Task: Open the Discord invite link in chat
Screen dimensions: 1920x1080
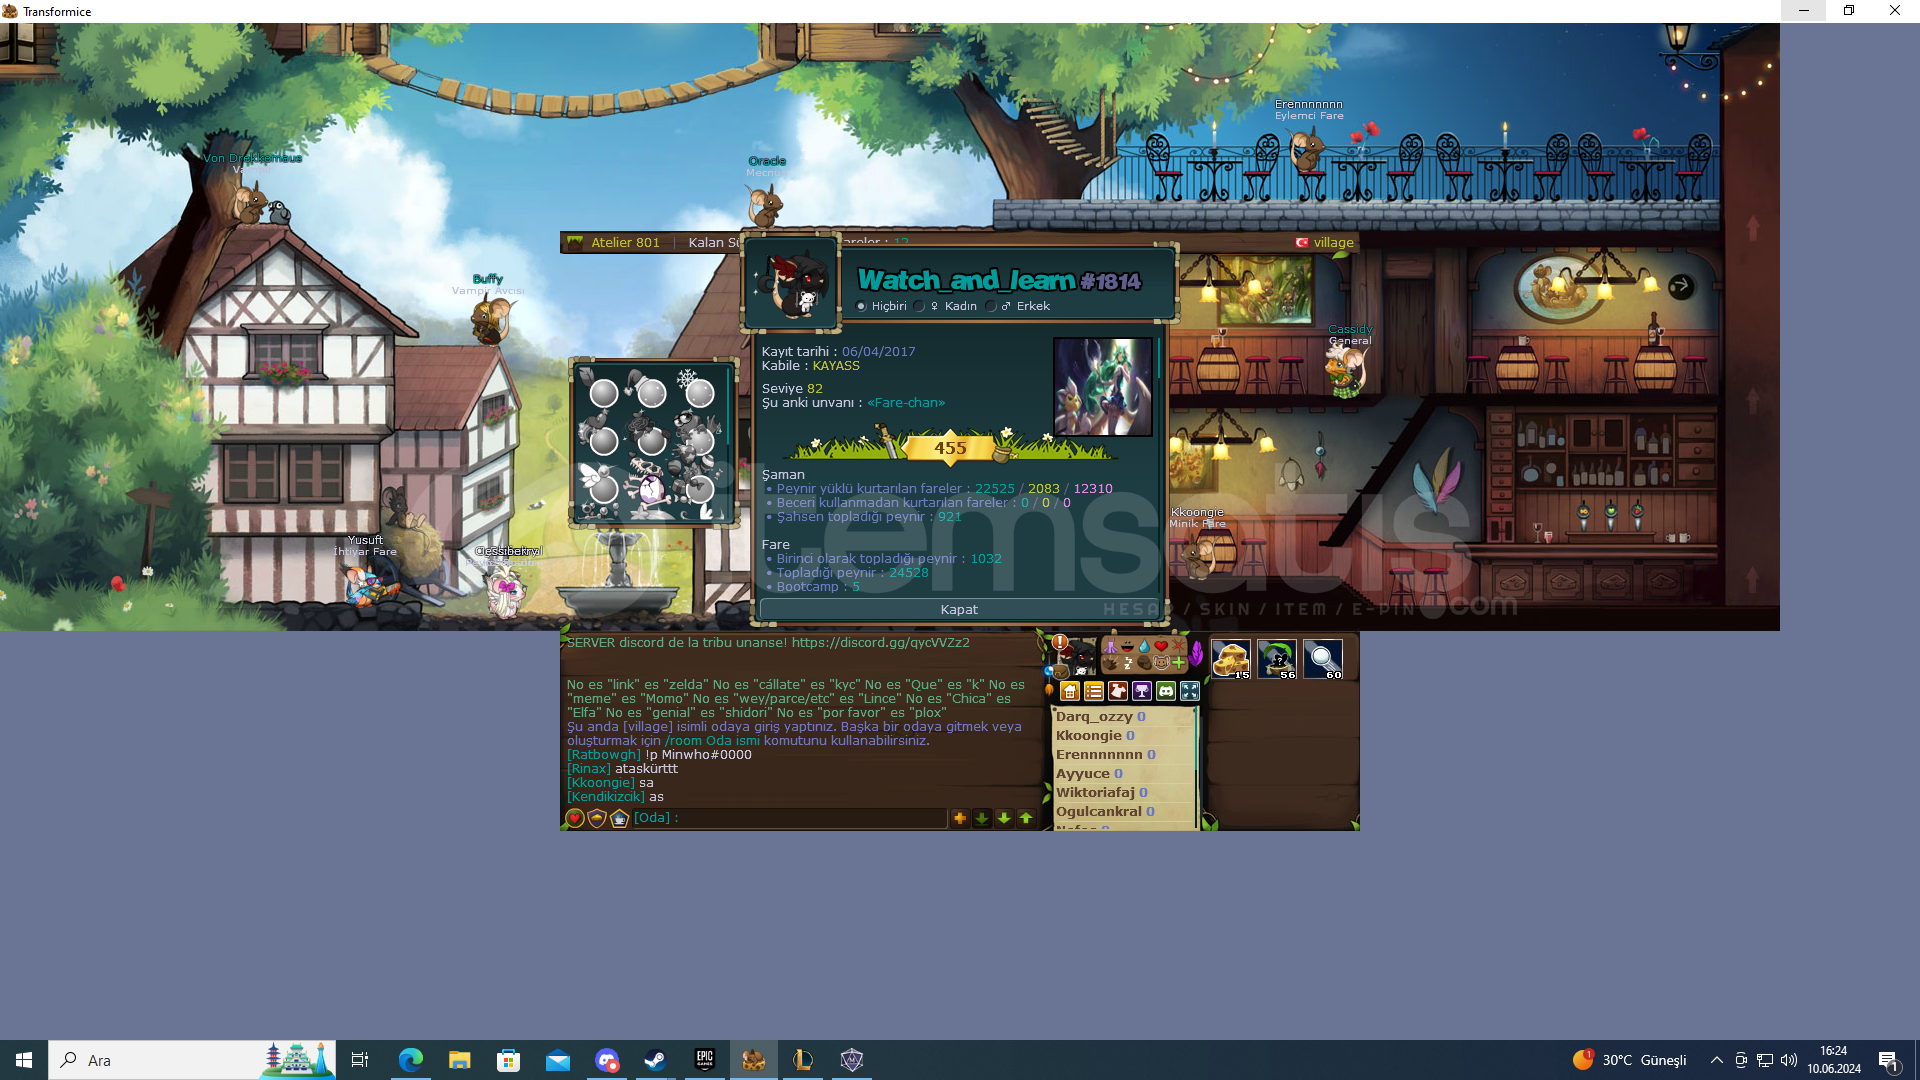Action: pos(880,643)
